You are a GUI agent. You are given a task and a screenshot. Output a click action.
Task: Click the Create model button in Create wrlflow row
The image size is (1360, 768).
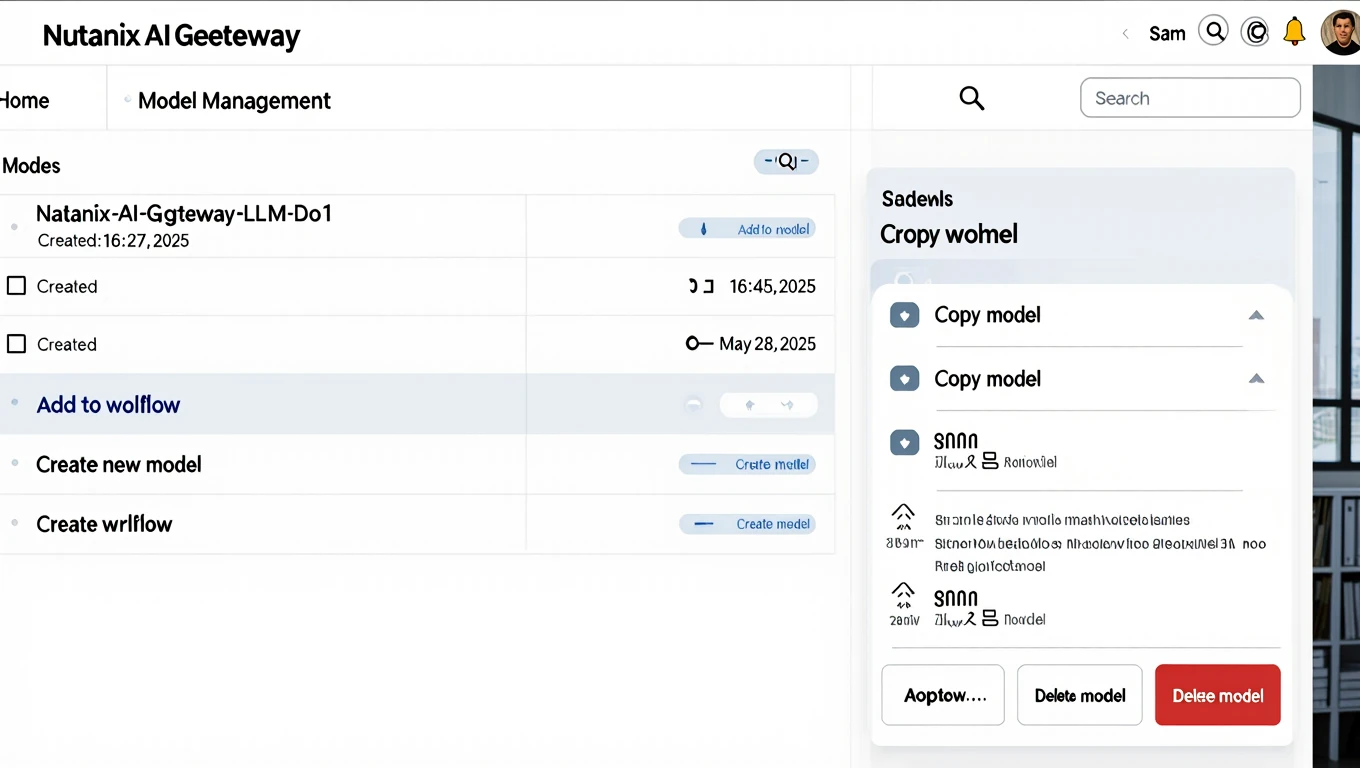pyautogui.click(x=747, y=524)
